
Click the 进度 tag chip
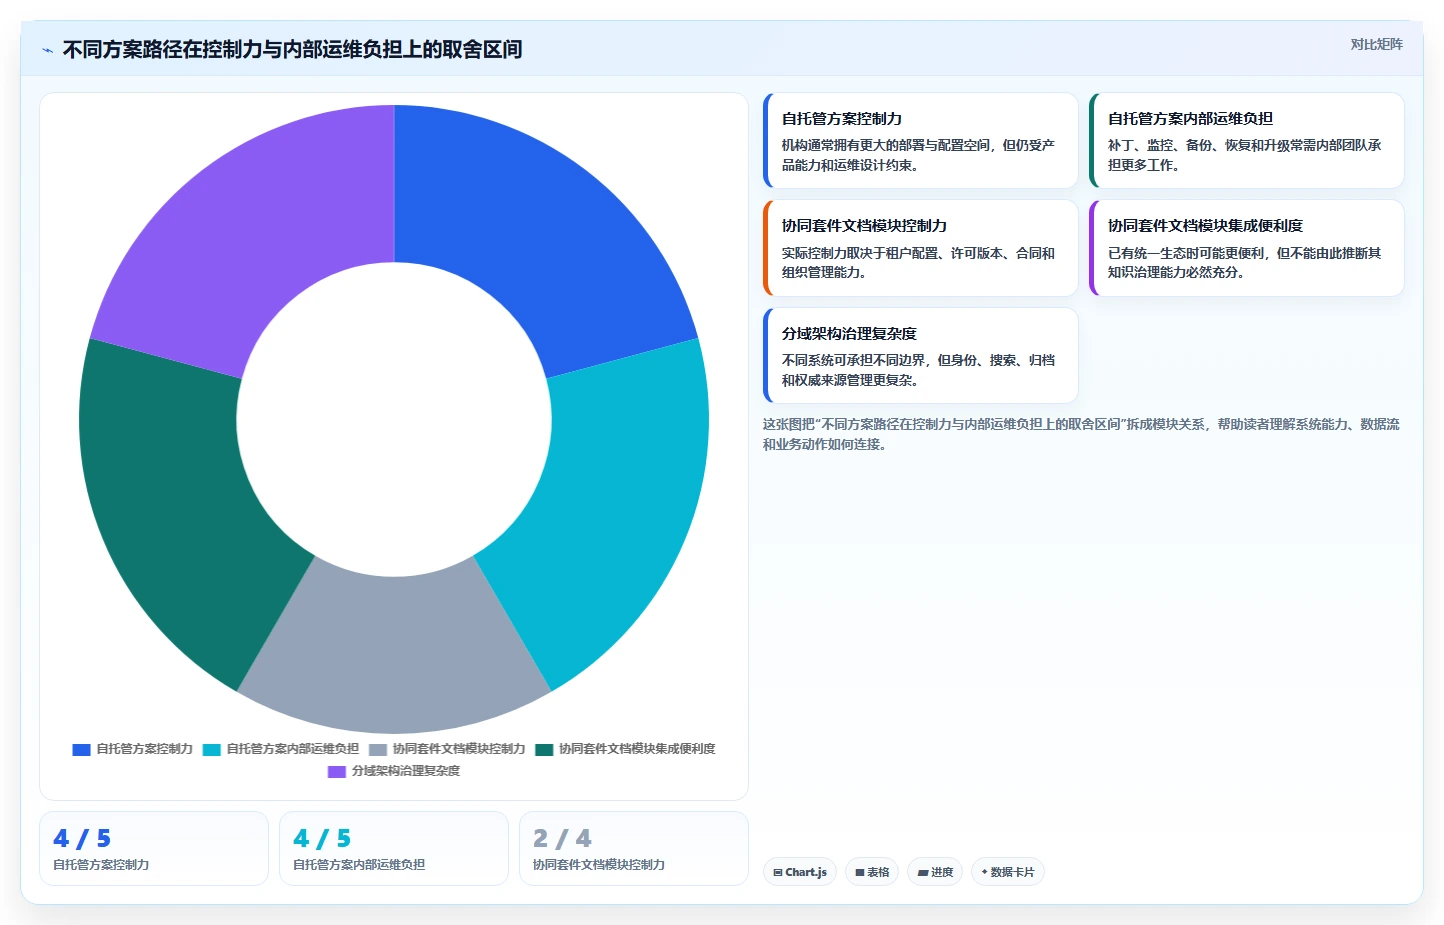(x=935, y=872)
